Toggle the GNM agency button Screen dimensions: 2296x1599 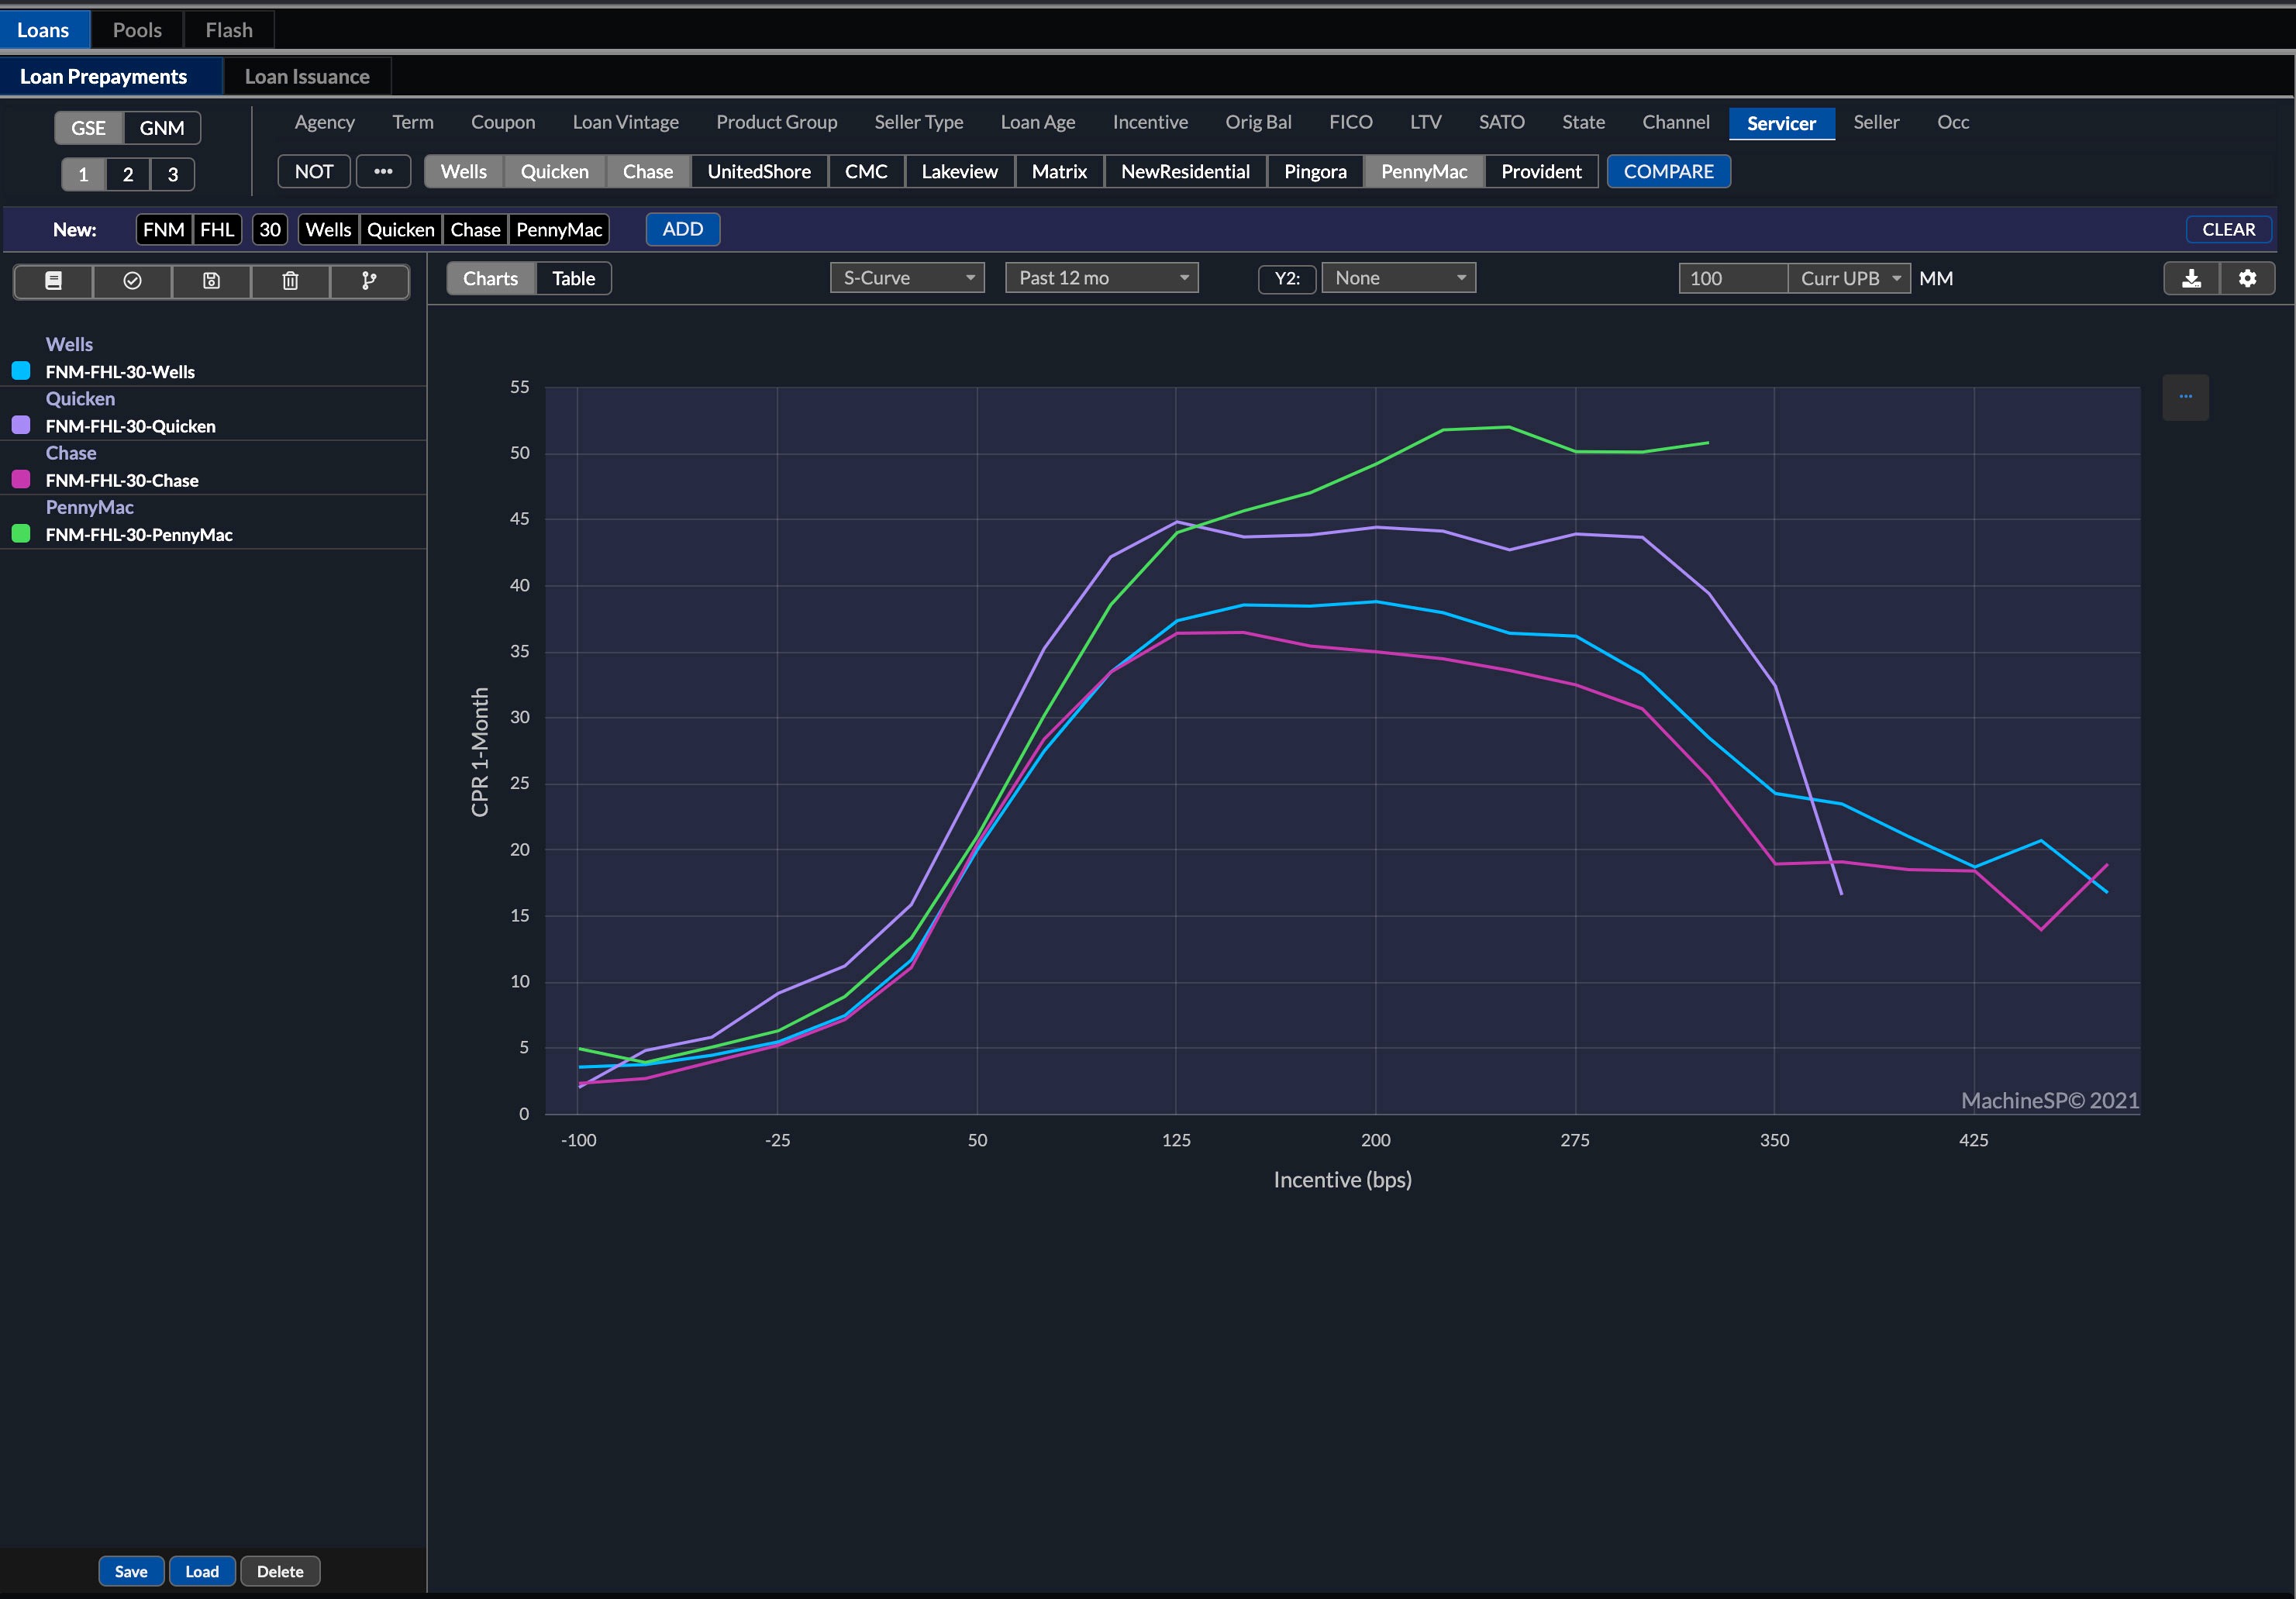[x=161, y=128]
